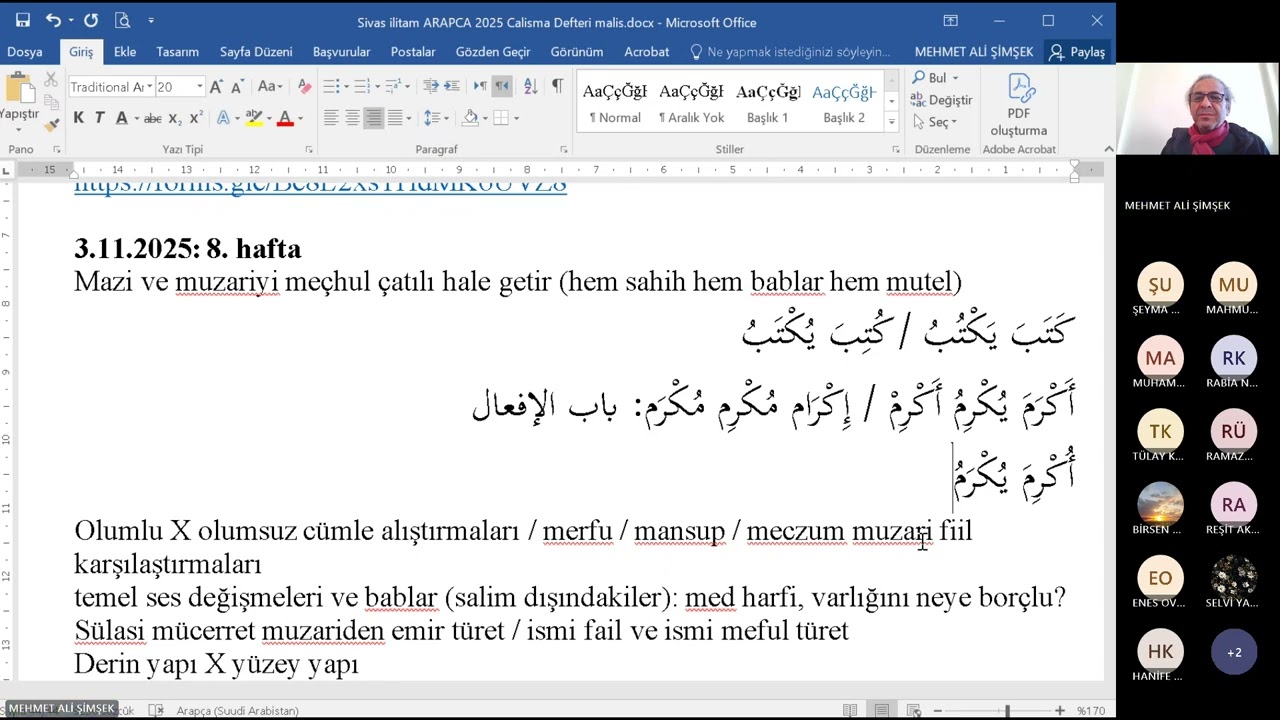Create PDF with the Adobe Acrobat icon

coord(1019,105)
